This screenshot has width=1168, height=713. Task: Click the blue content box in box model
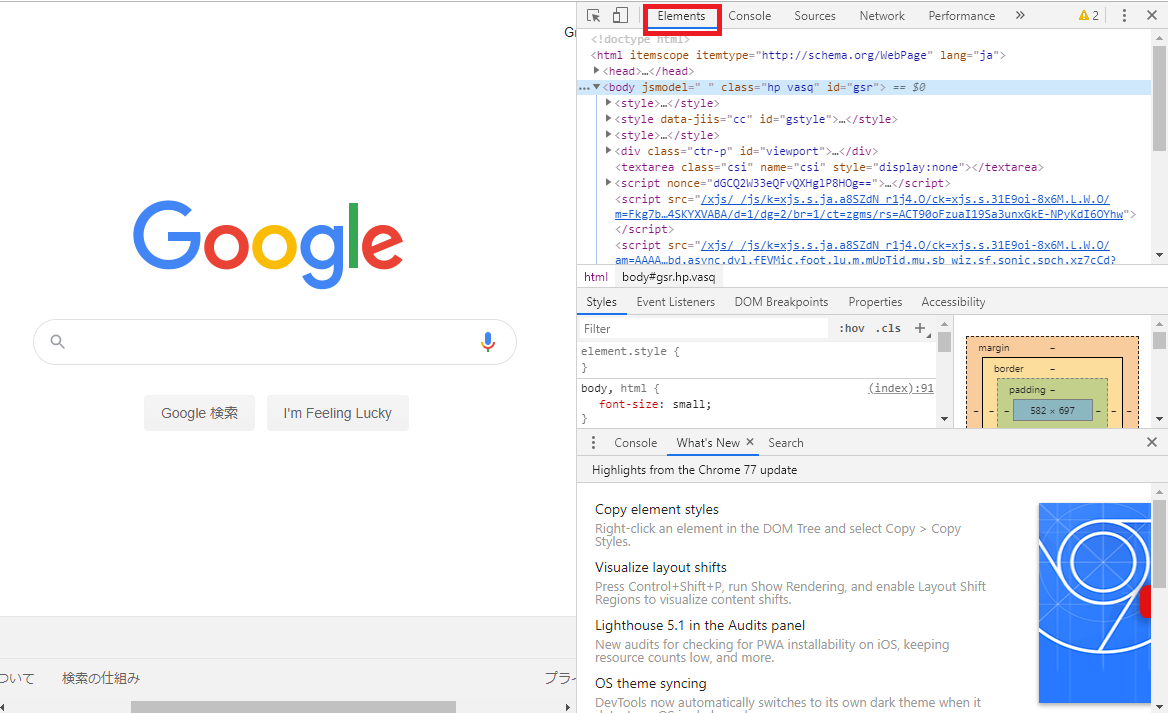[1053, 411]
